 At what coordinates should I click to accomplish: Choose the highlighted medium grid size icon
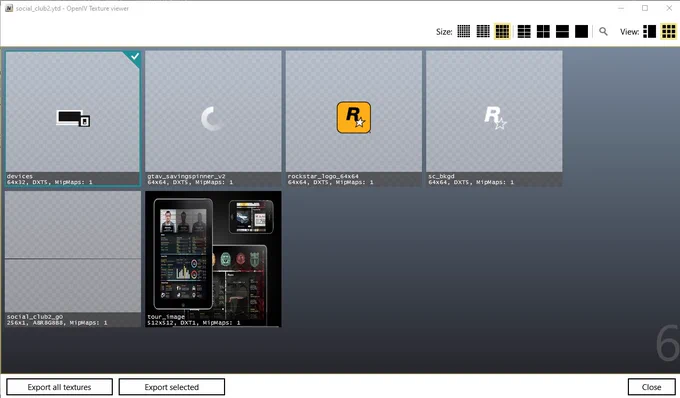click(502, 31)
